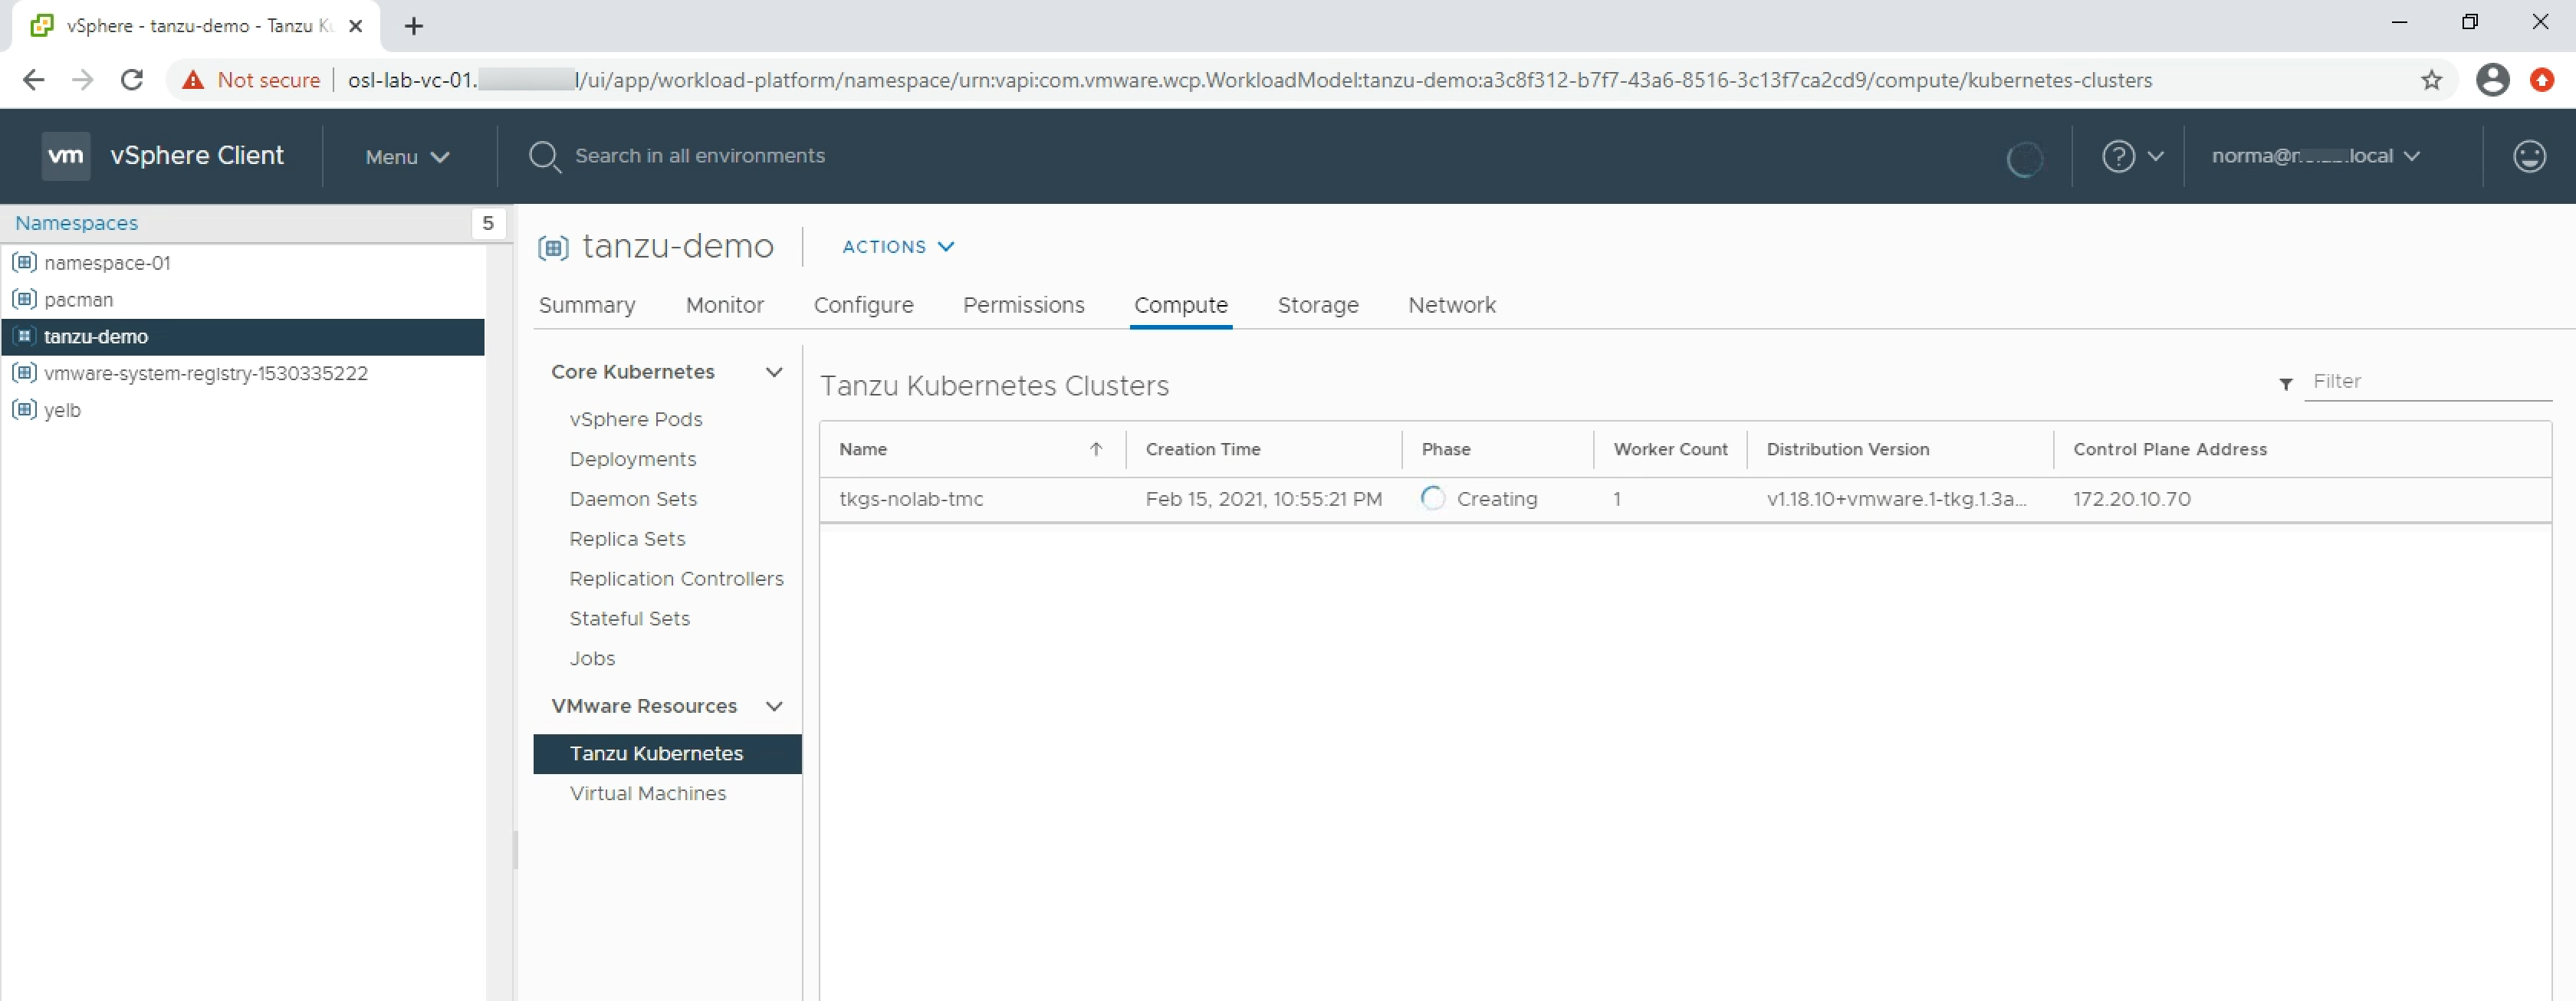Screen dimensions: 2576x1001
Task: Click the search magnifier icon
Action: [544, 157]
